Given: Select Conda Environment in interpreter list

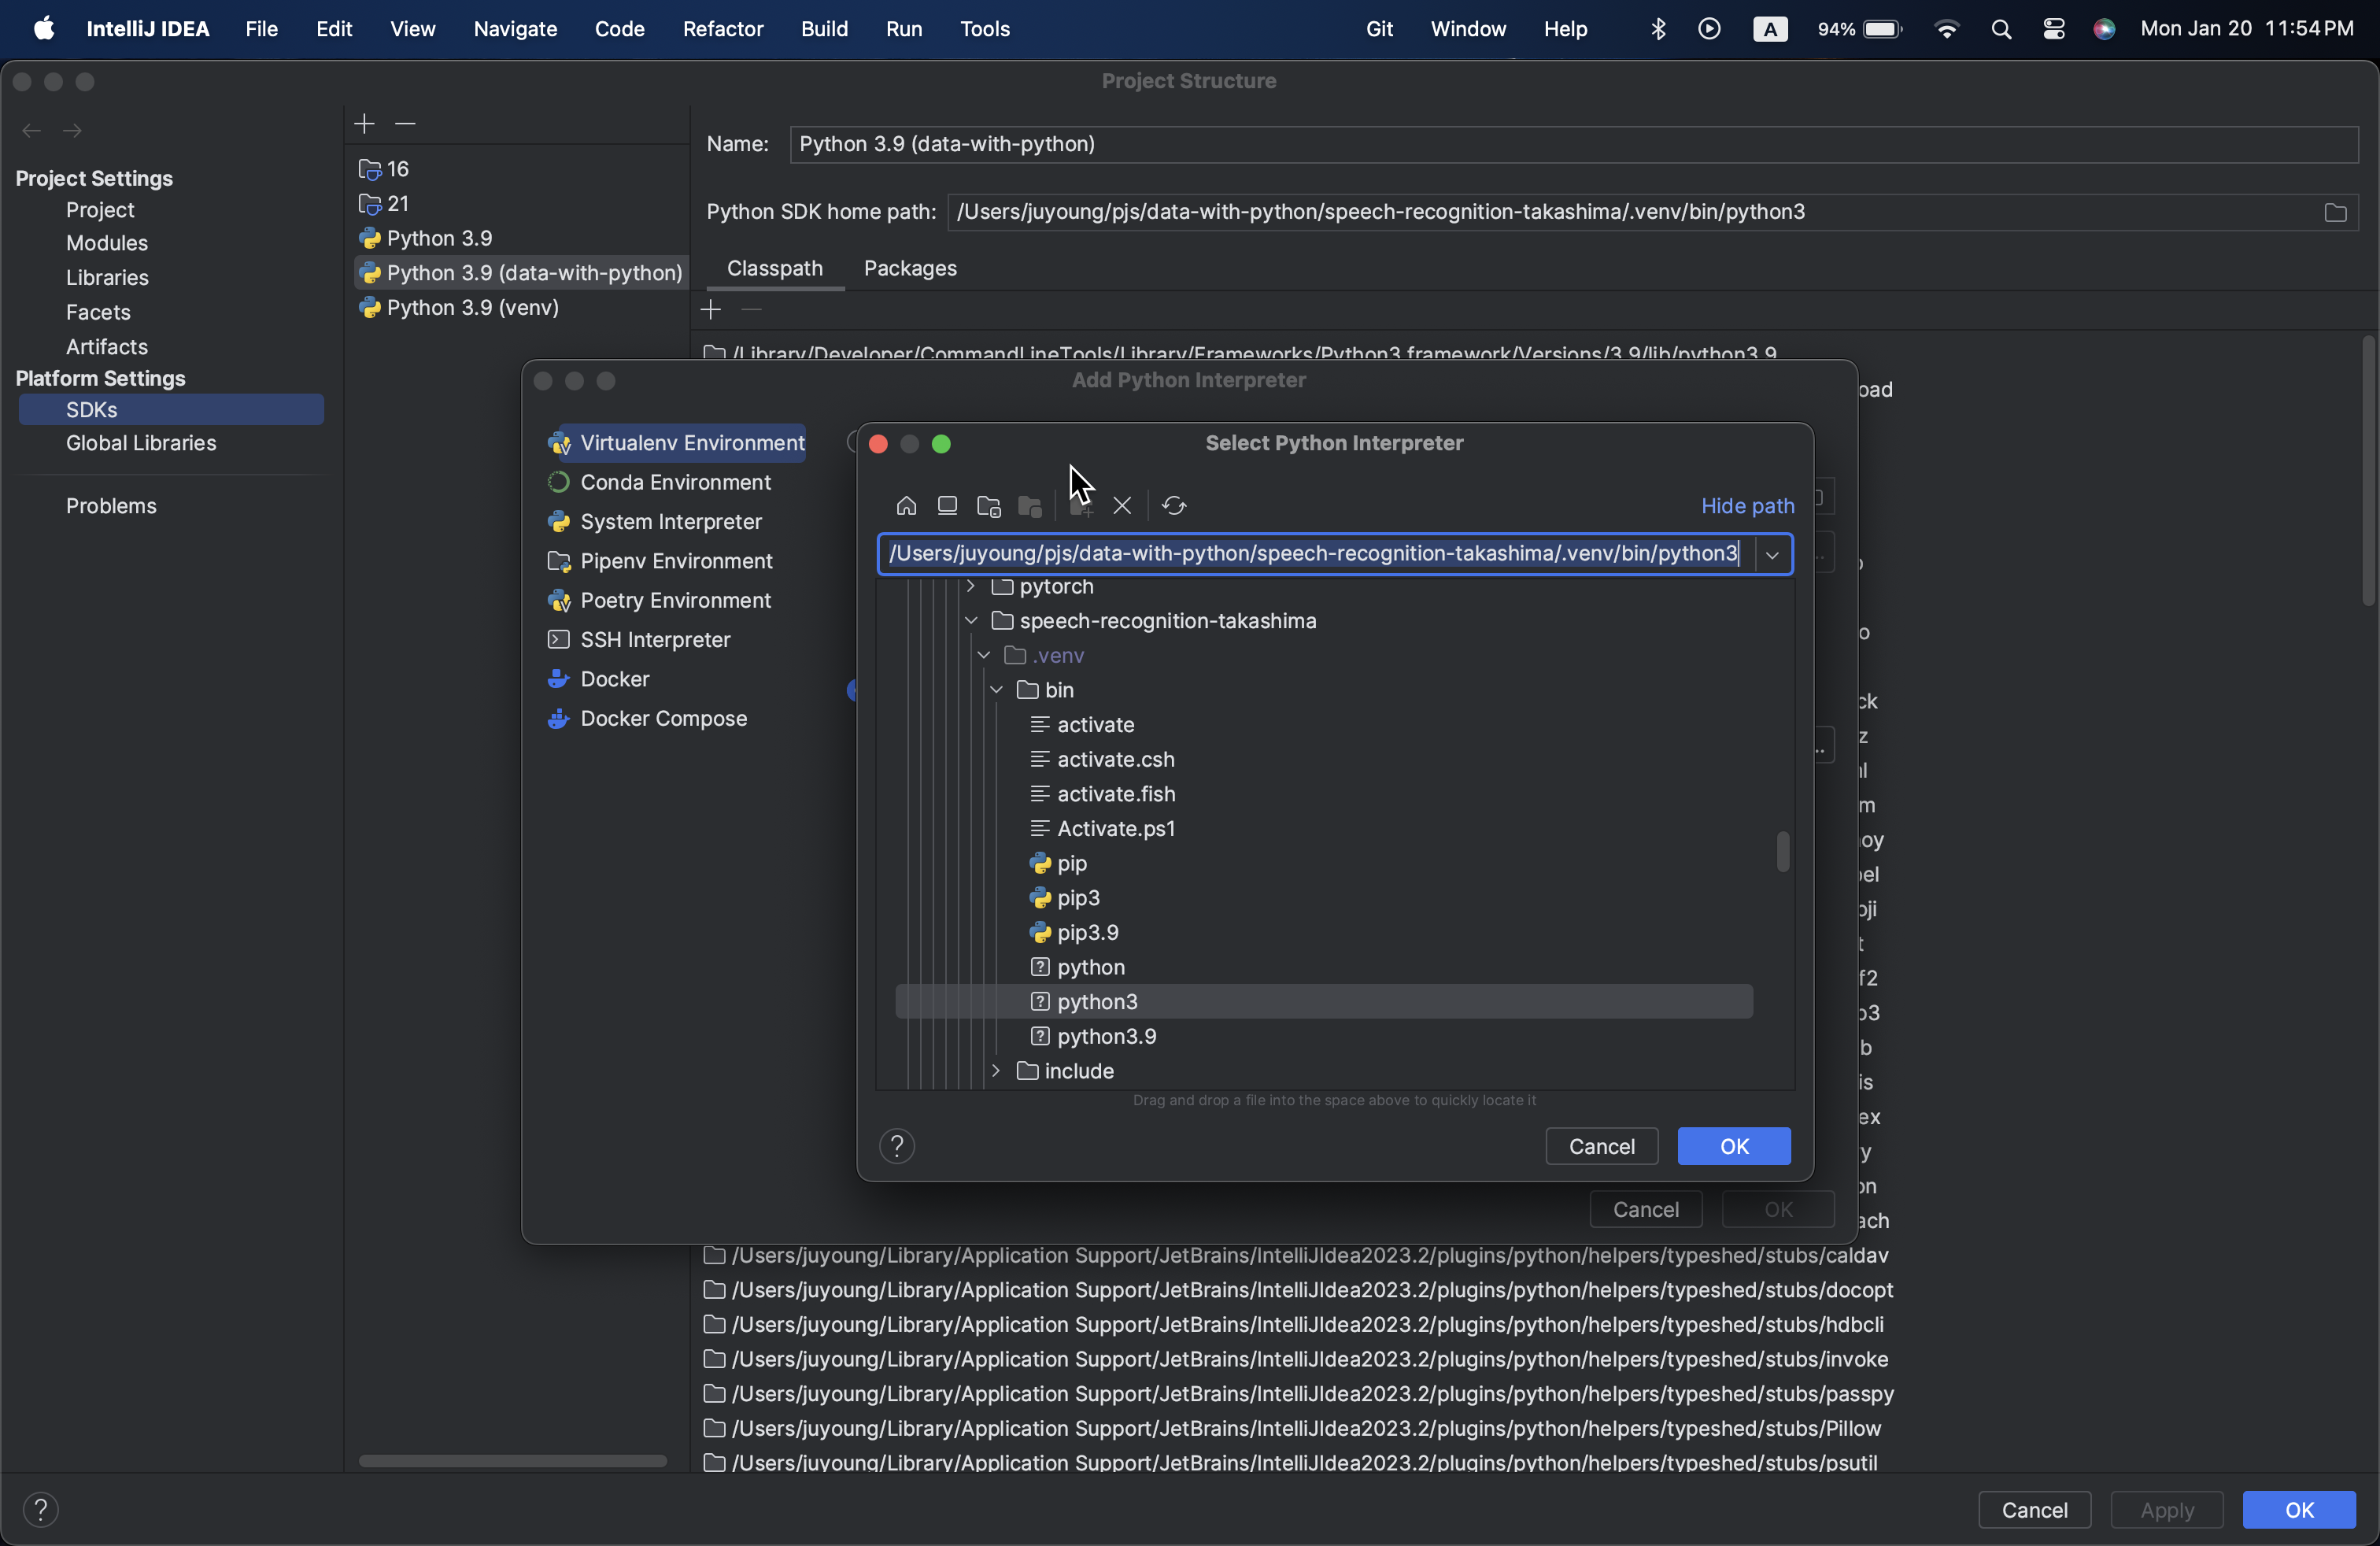Looking at the screenshot, I should coord(675,482).
